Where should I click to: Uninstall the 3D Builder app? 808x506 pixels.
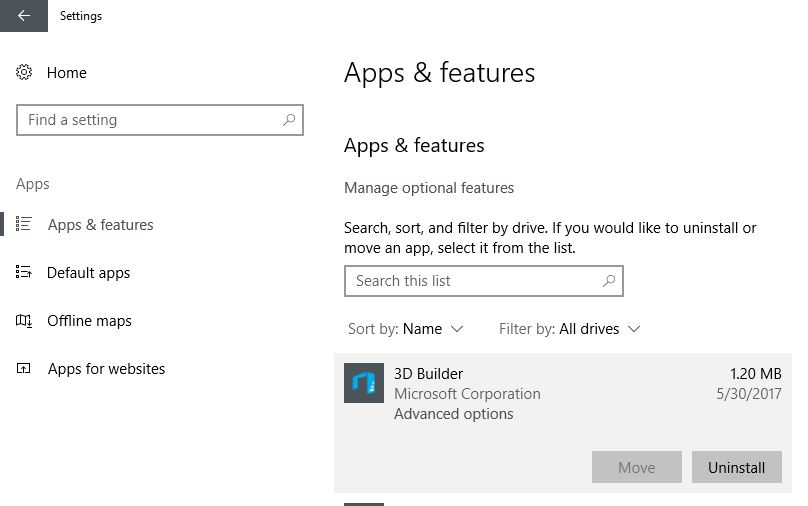pyautogui.click(x=736, y=467)
